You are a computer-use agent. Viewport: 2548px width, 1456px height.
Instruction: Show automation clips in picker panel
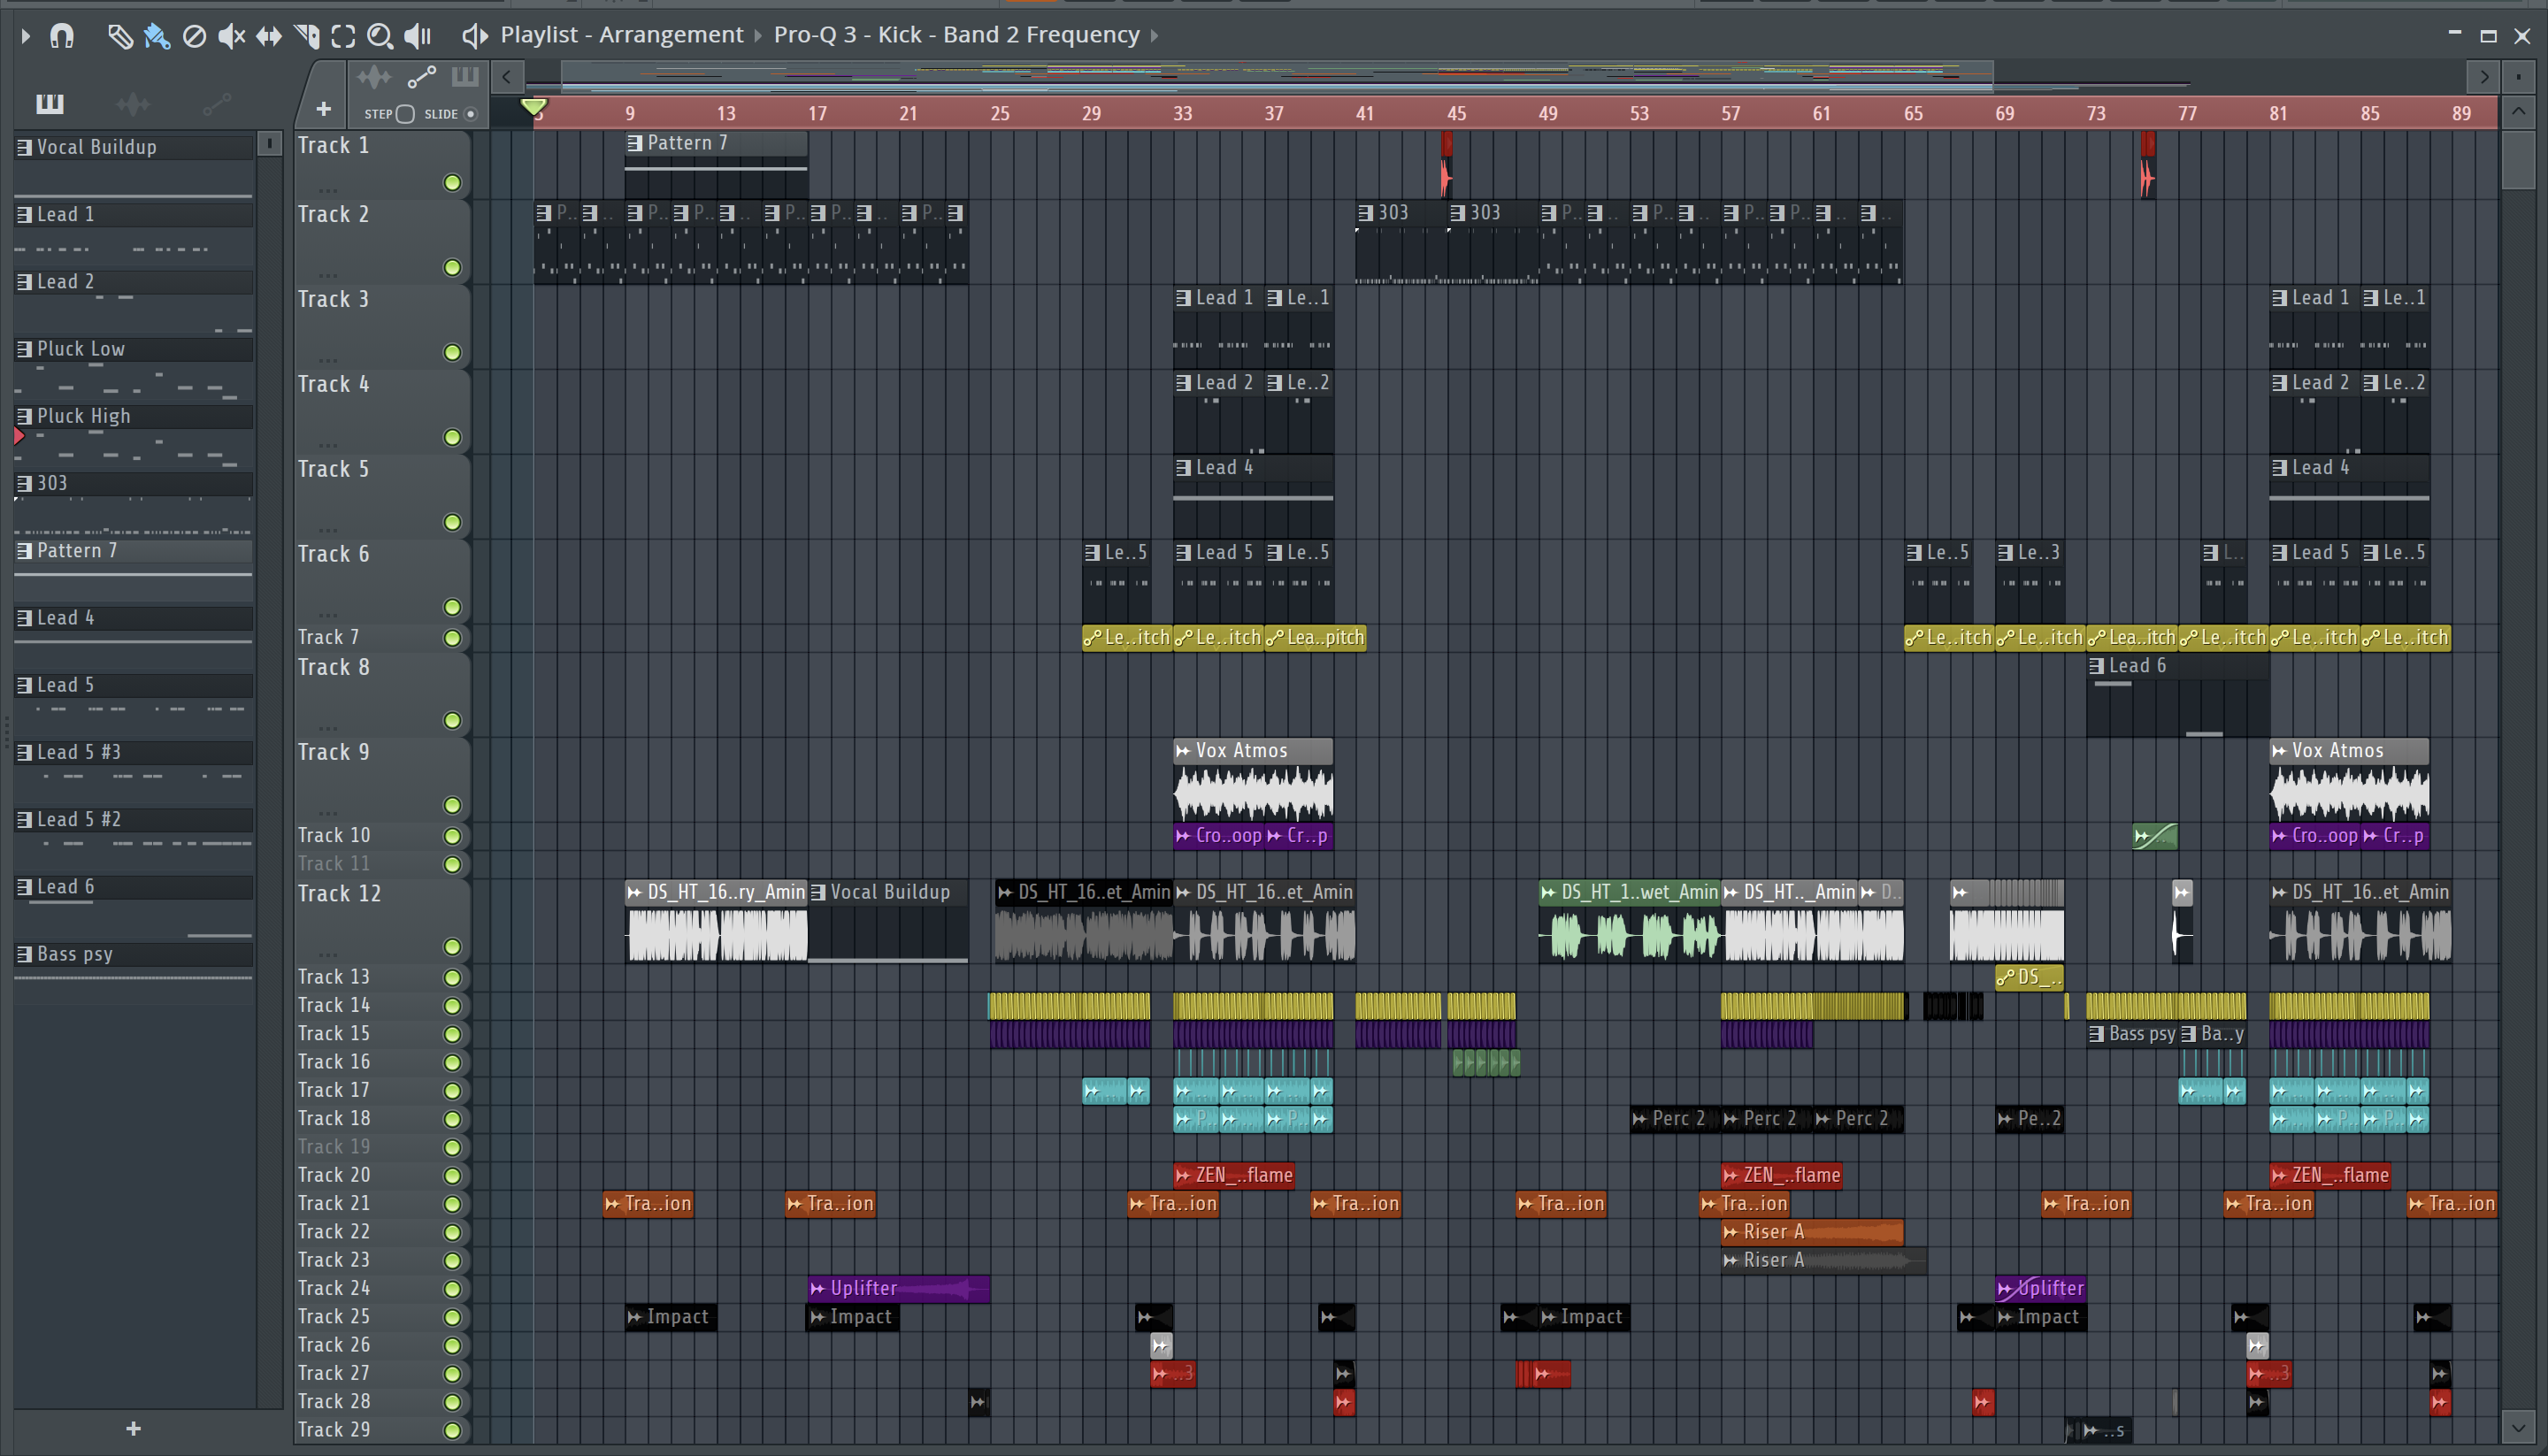point(216,103)
